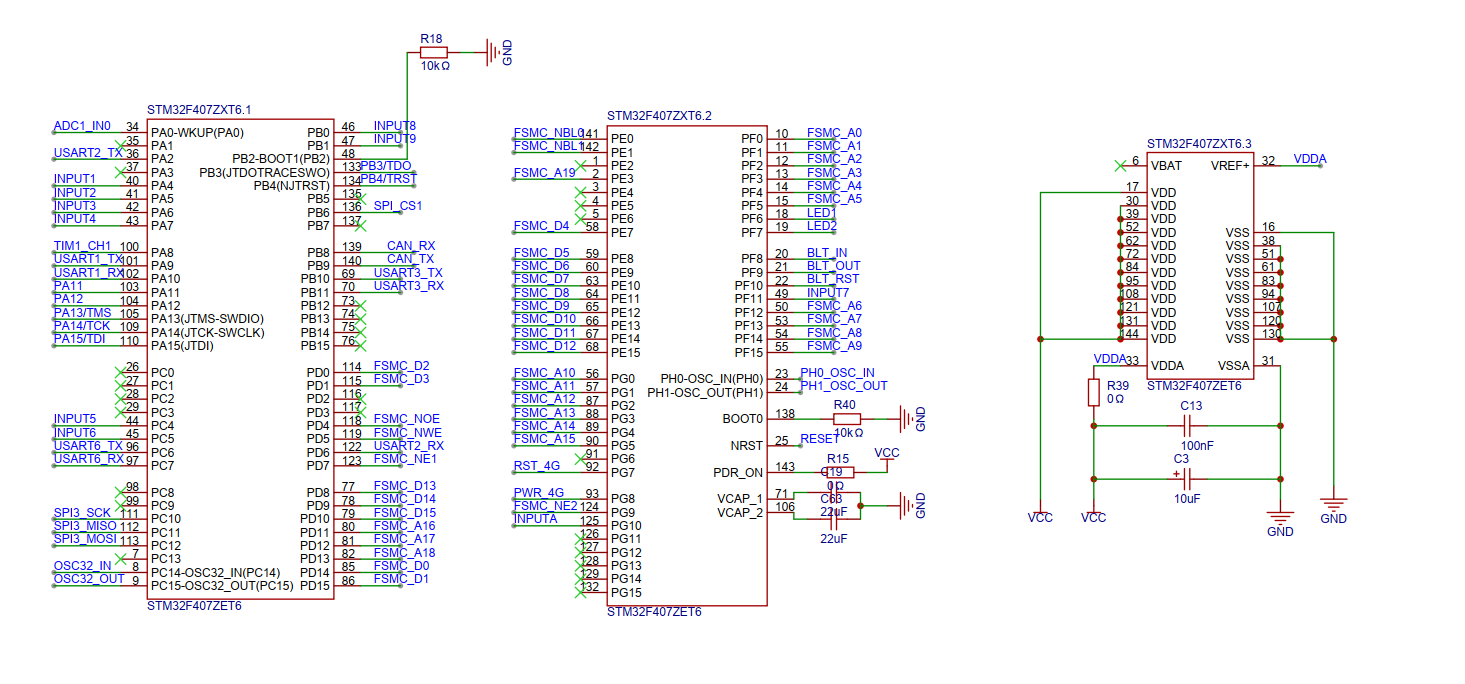
Task: Click the SPI_CS1 net label
Action: (x=398, y=206)
